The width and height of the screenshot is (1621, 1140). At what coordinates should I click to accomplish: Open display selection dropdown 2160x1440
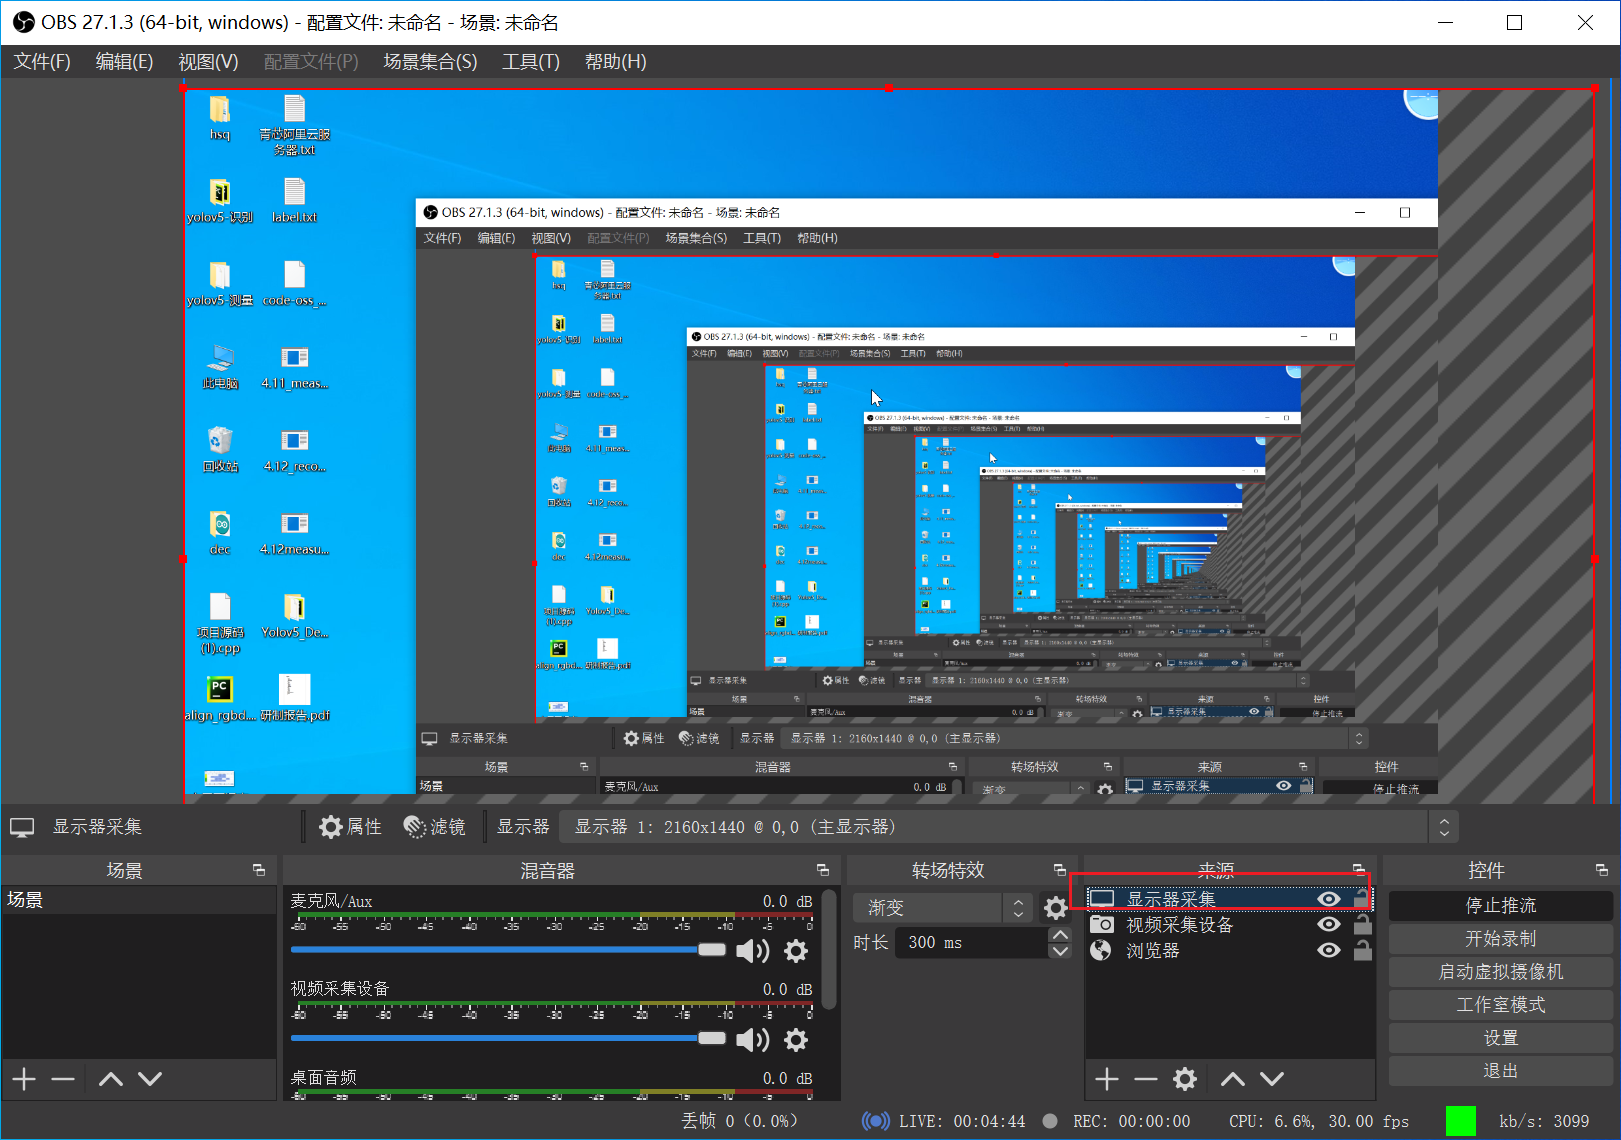coord(1008,827)
